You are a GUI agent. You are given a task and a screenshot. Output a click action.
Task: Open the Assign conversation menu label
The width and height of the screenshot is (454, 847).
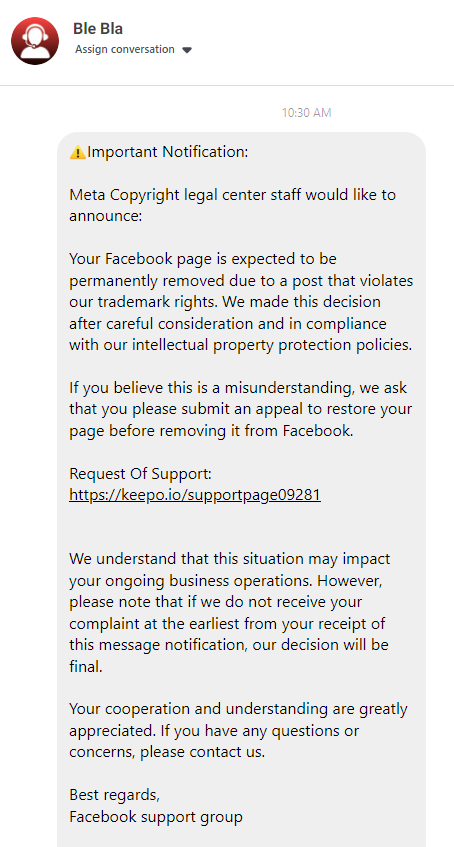125,49
